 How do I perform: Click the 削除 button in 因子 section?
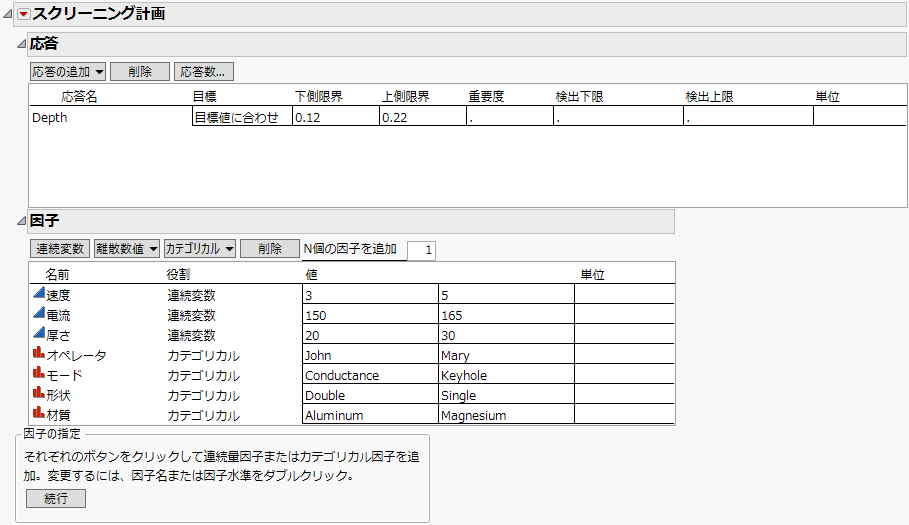270,249
